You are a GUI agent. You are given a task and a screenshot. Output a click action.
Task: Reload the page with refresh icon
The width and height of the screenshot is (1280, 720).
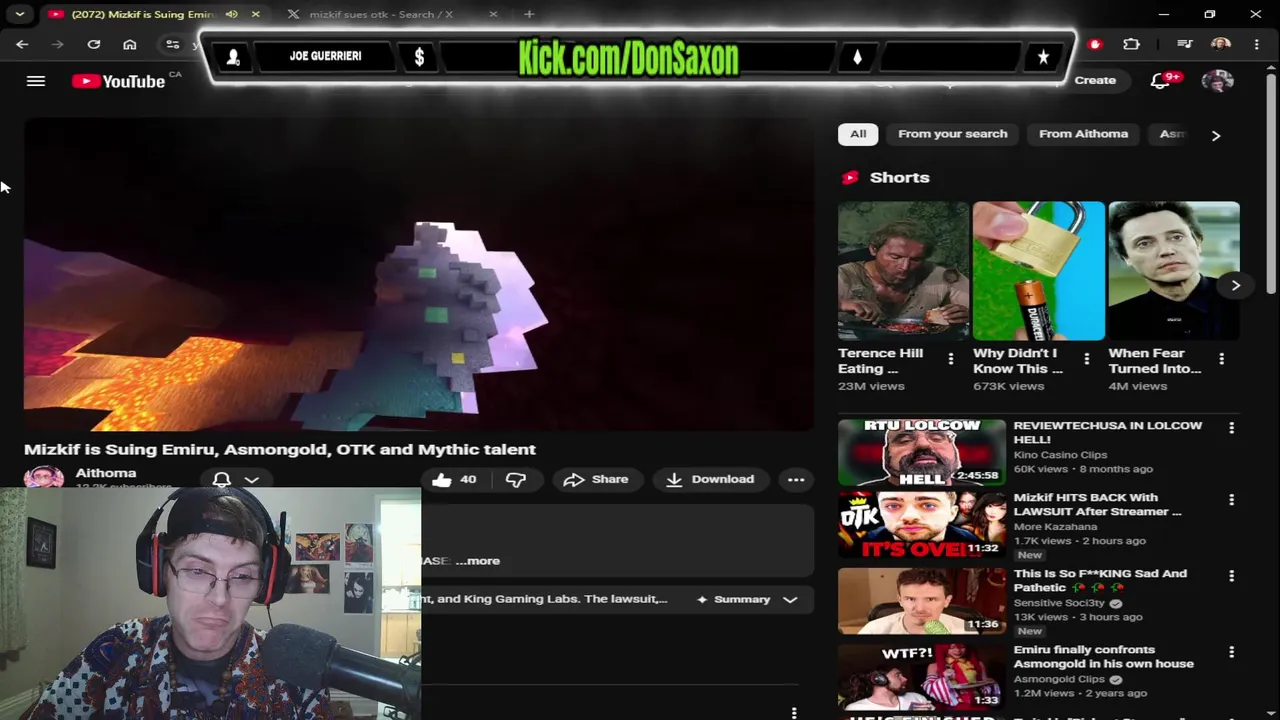click(x=94, y=44)
